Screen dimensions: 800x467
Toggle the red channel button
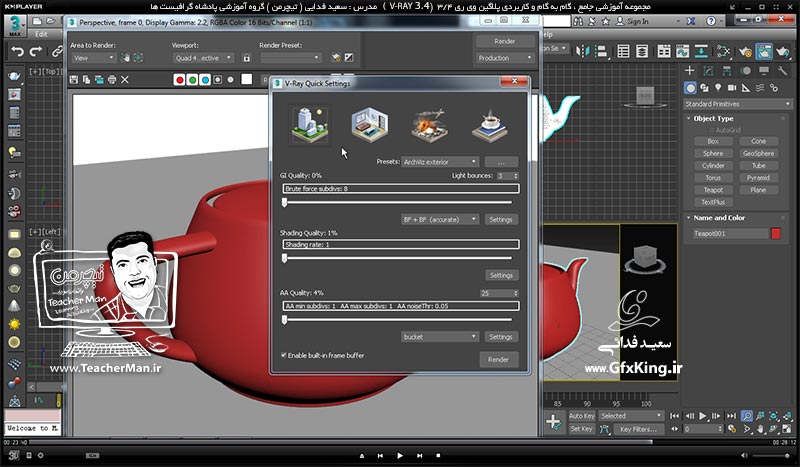pyautogui.click(x=179, y=80)
